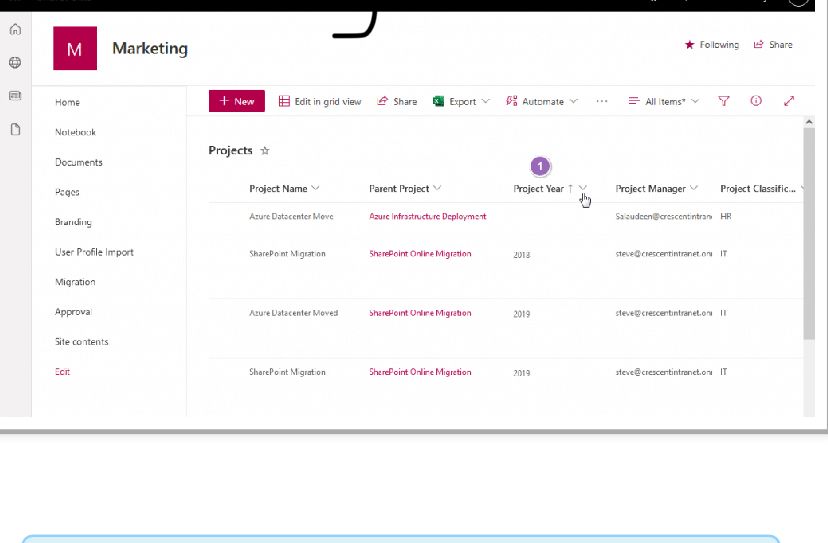Go to Home in the site navigation

pyautogui.click(x=68, y=102)
